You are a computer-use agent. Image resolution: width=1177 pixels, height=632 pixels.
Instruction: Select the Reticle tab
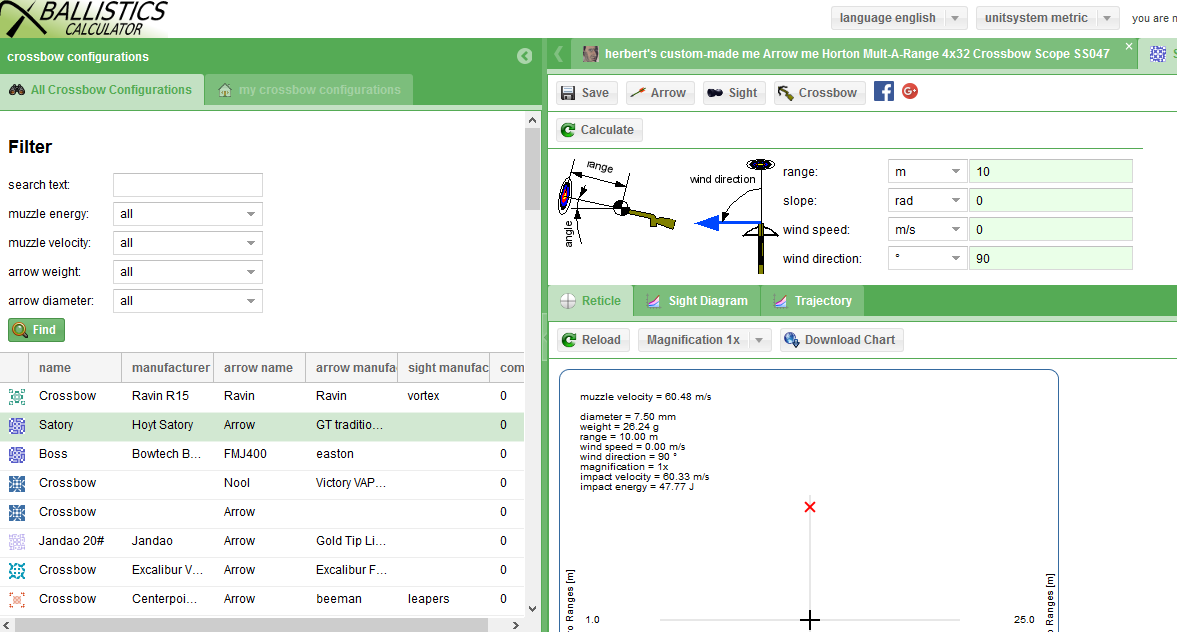click(591, 301)
